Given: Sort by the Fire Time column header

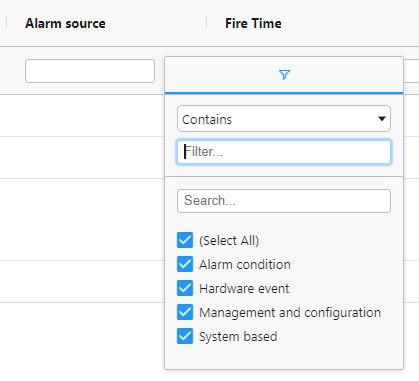Looking at the screenshot, I should pos(253,24).
